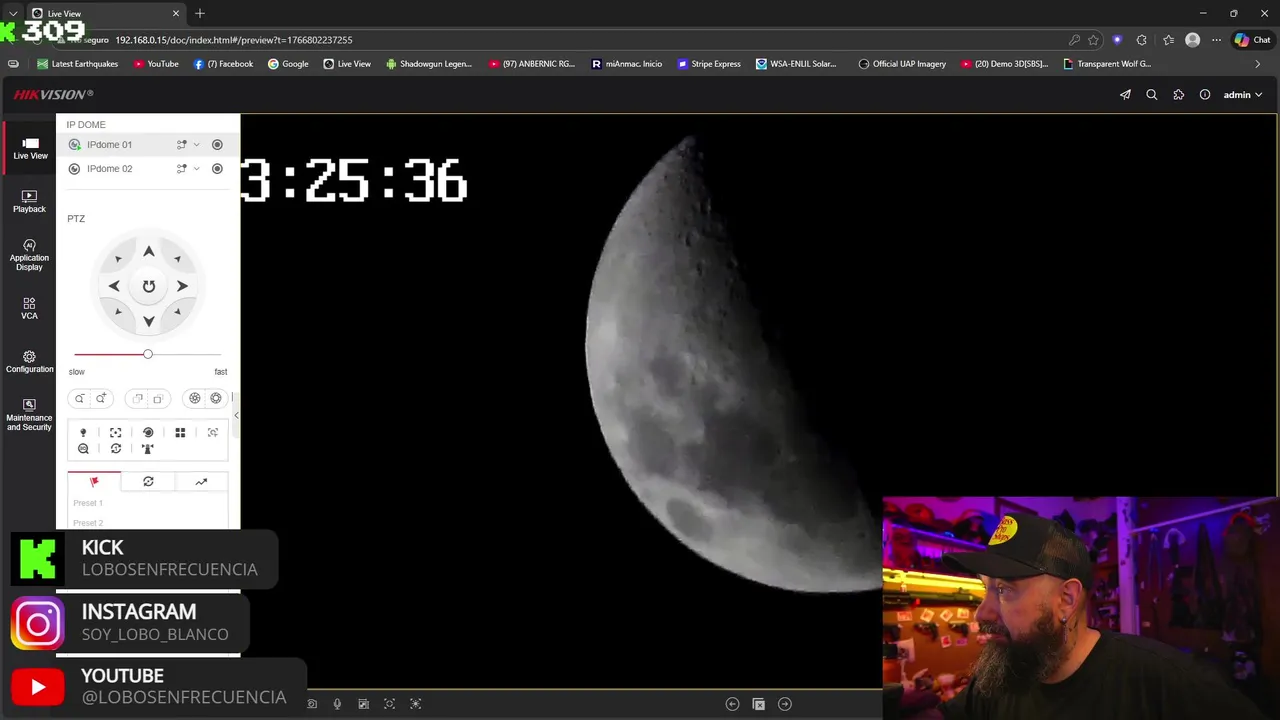Open the iris button
The width and height of the screenshot is (1280, 720).
point(216,398)
